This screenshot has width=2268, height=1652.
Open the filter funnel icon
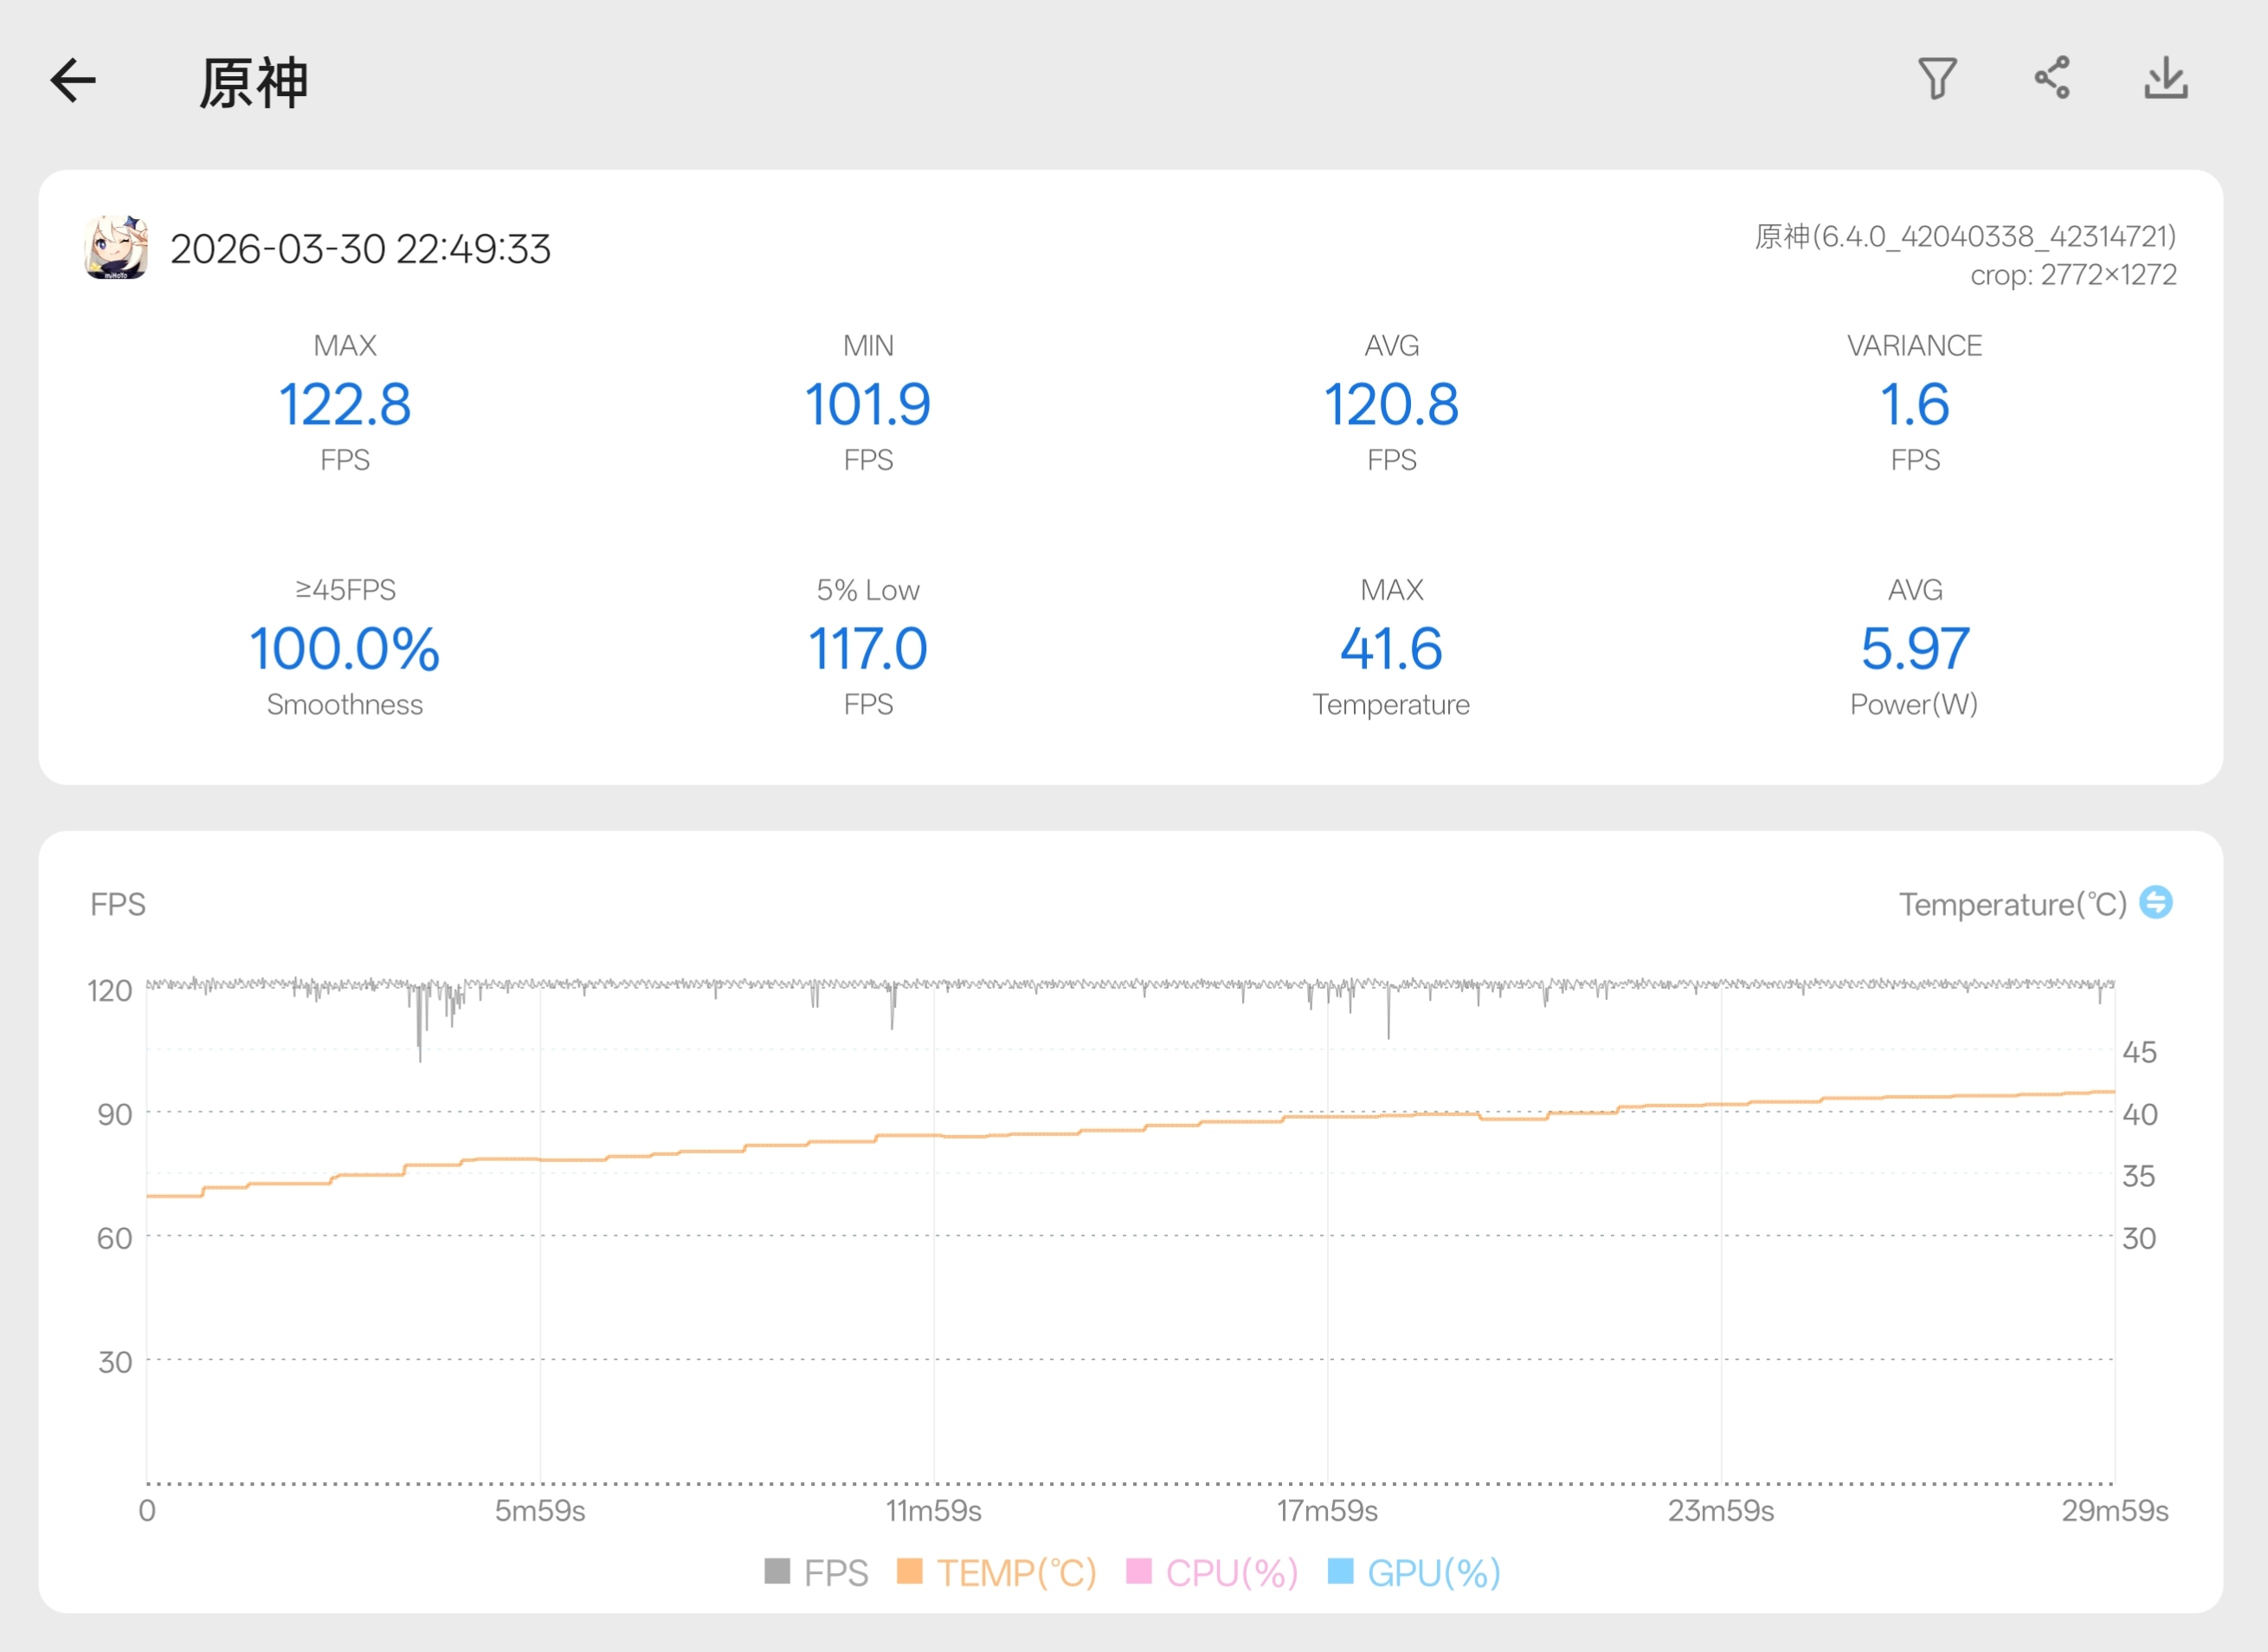(1937, 79)
